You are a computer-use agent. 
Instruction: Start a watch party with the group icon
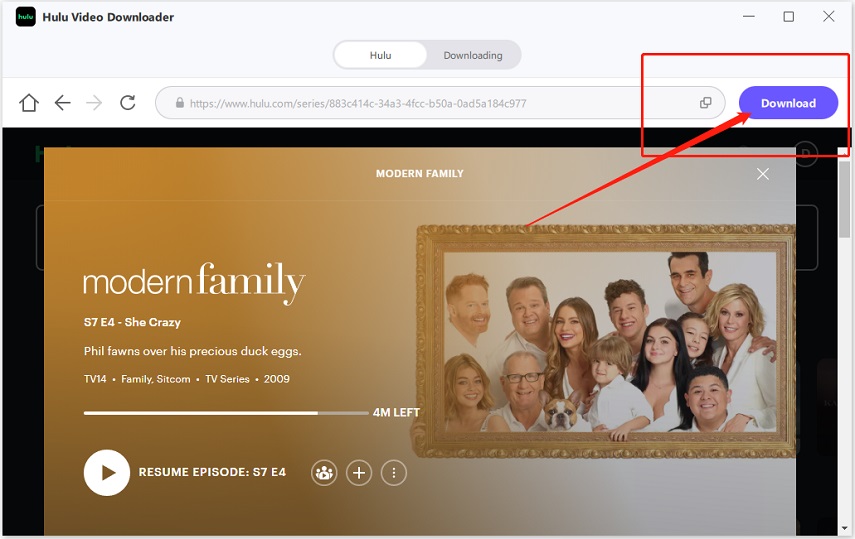(x=324, y=473)
